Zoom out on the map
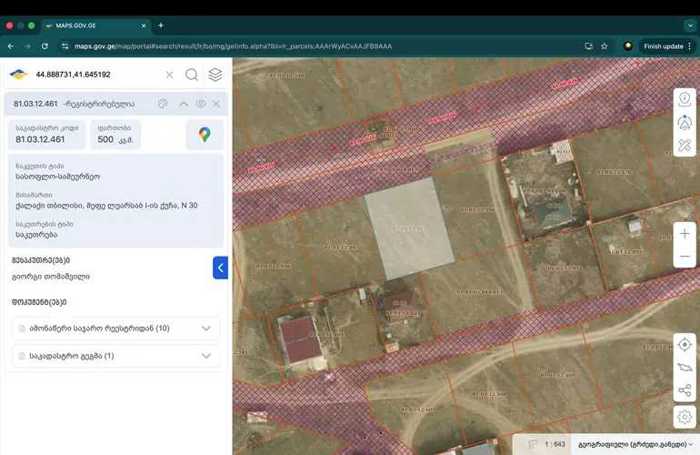Image resolution: width=700 pixels, height=455 pixels. click(x=684, y=257)
